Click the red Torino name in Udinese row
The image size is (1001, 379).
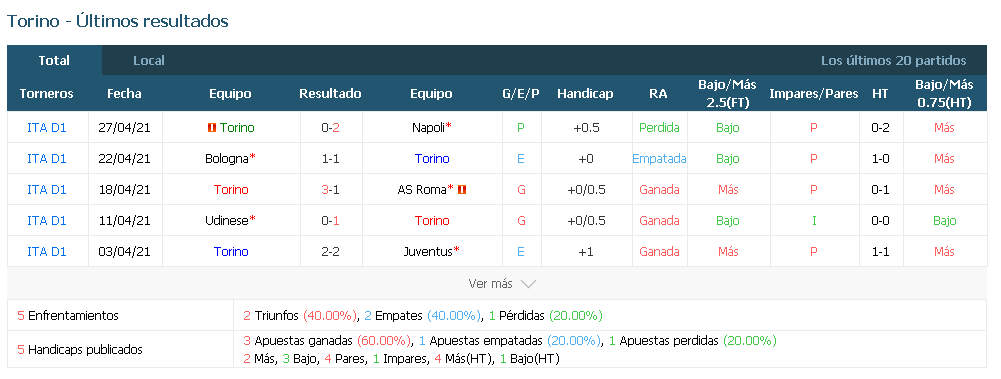[432, 220]
